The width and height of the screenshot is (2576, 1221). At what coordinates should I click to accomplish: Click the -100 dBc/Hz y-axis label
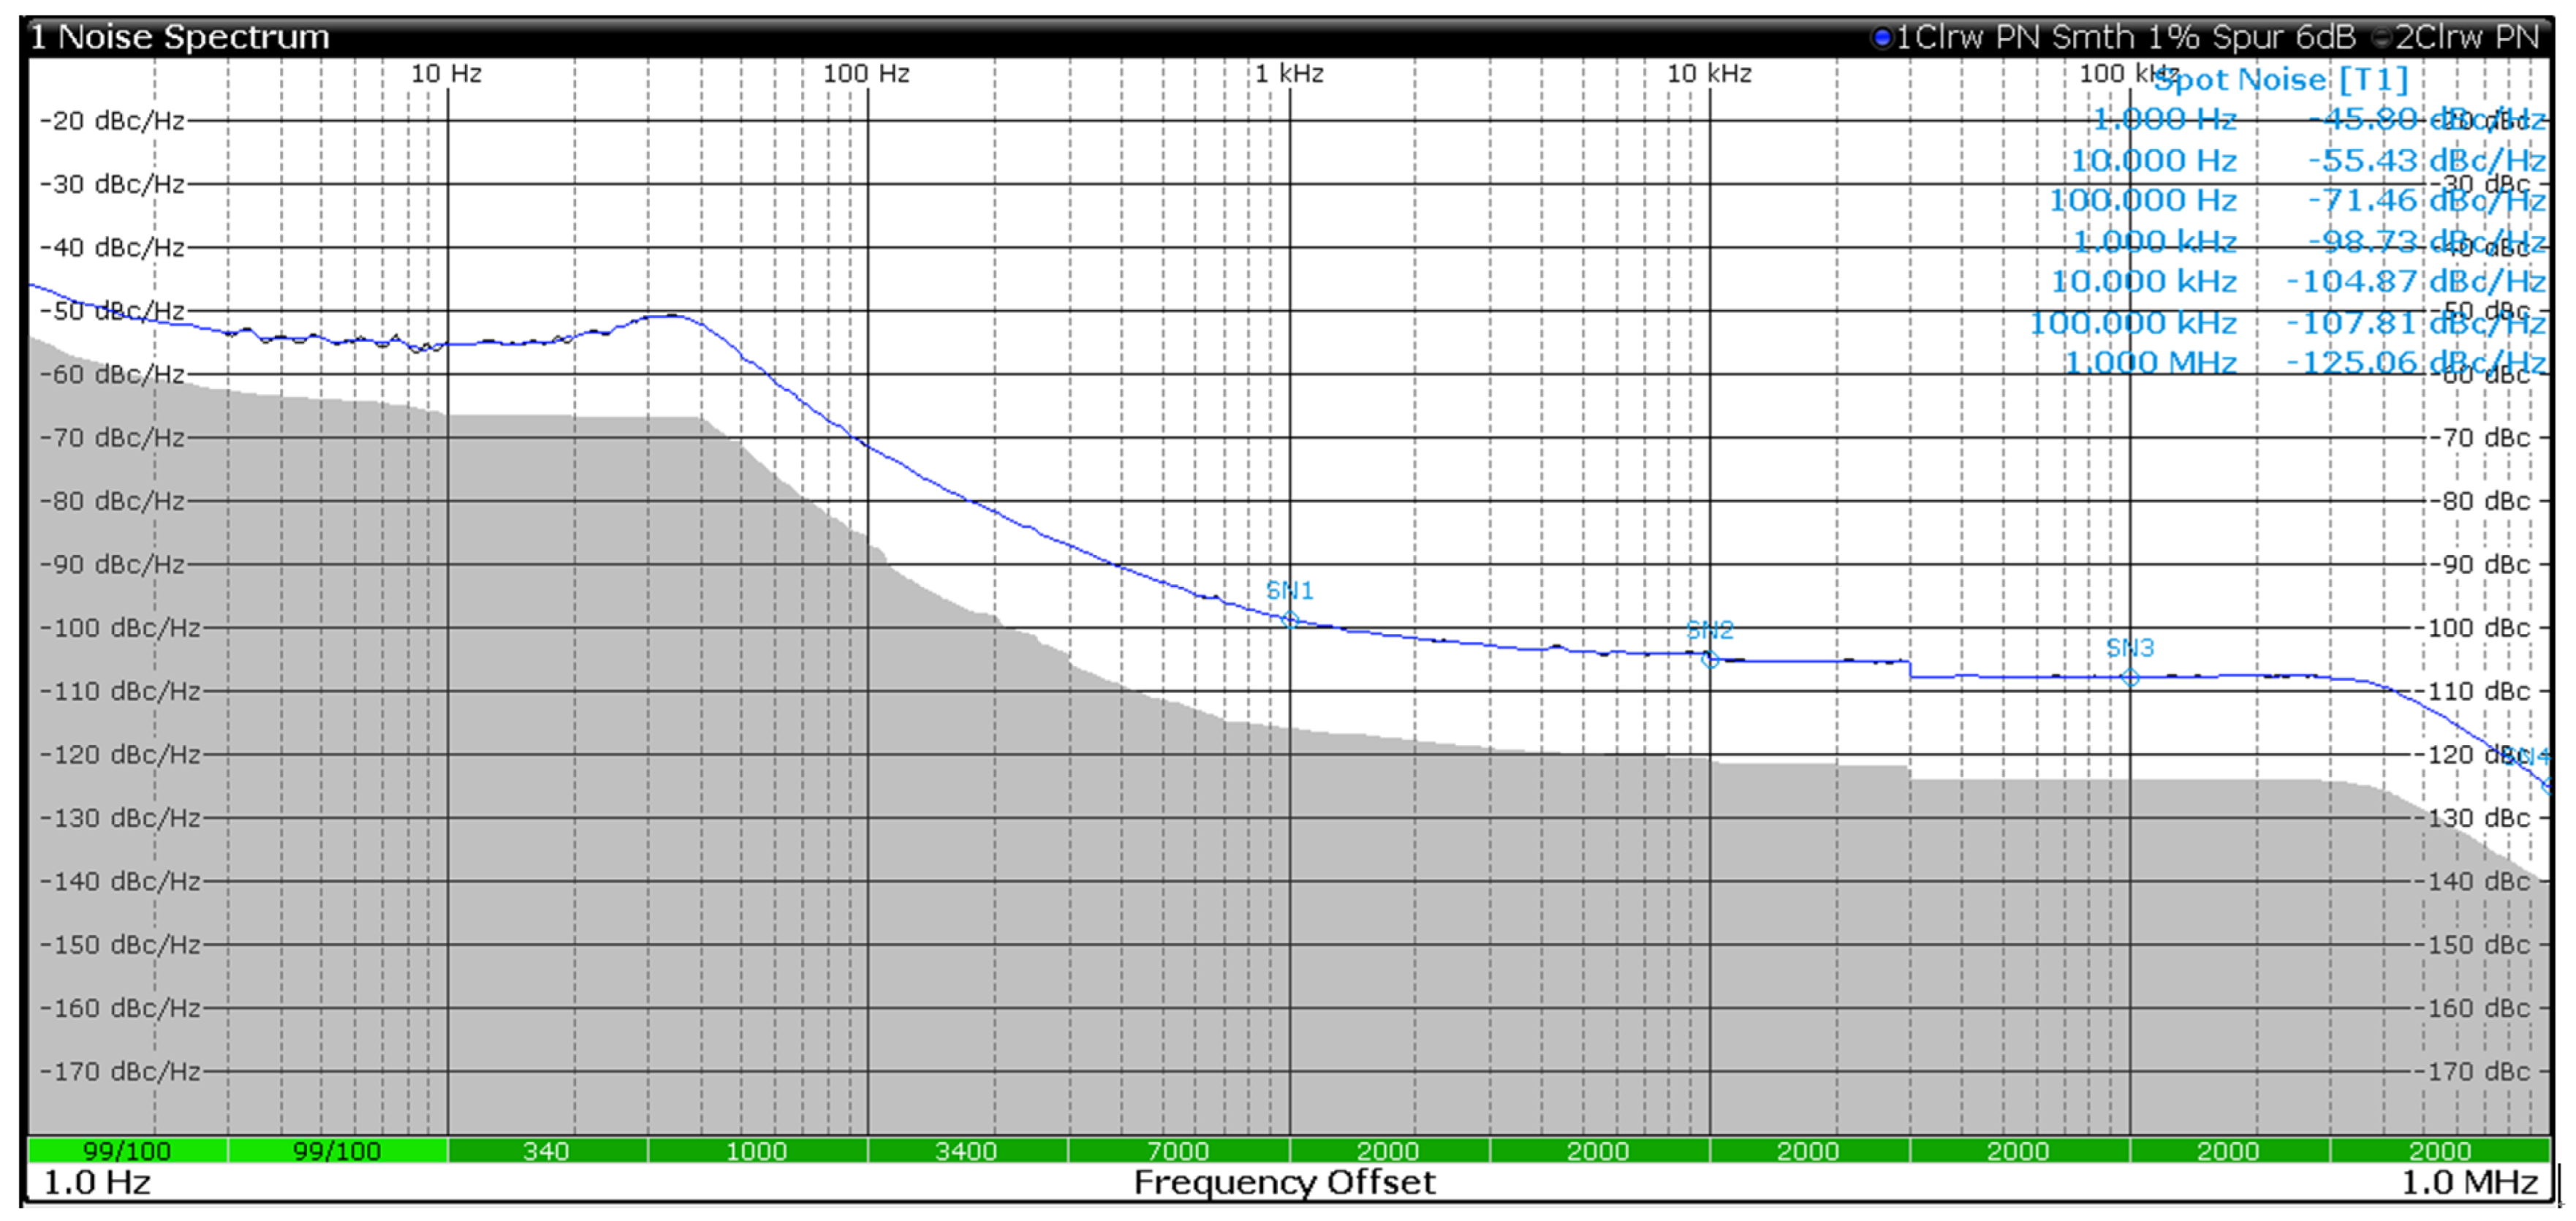[120, 628]
